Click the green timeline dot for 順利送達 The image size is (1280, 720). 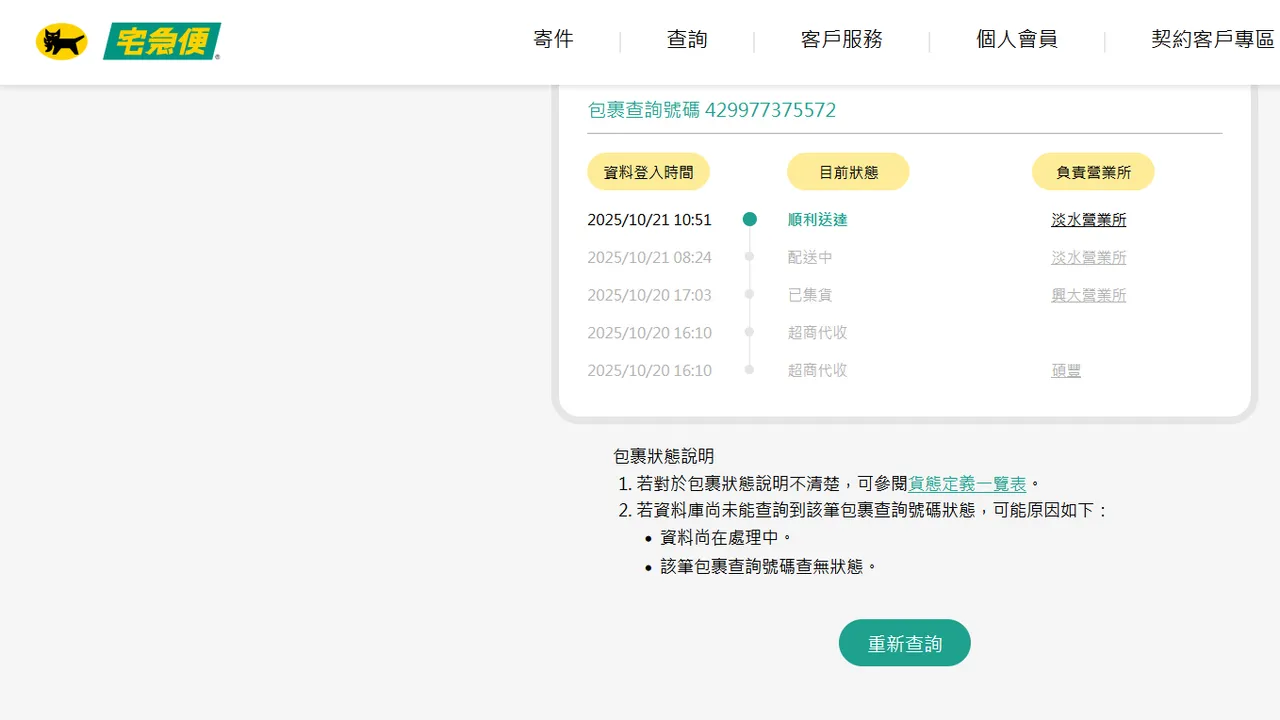coord(749,220)
